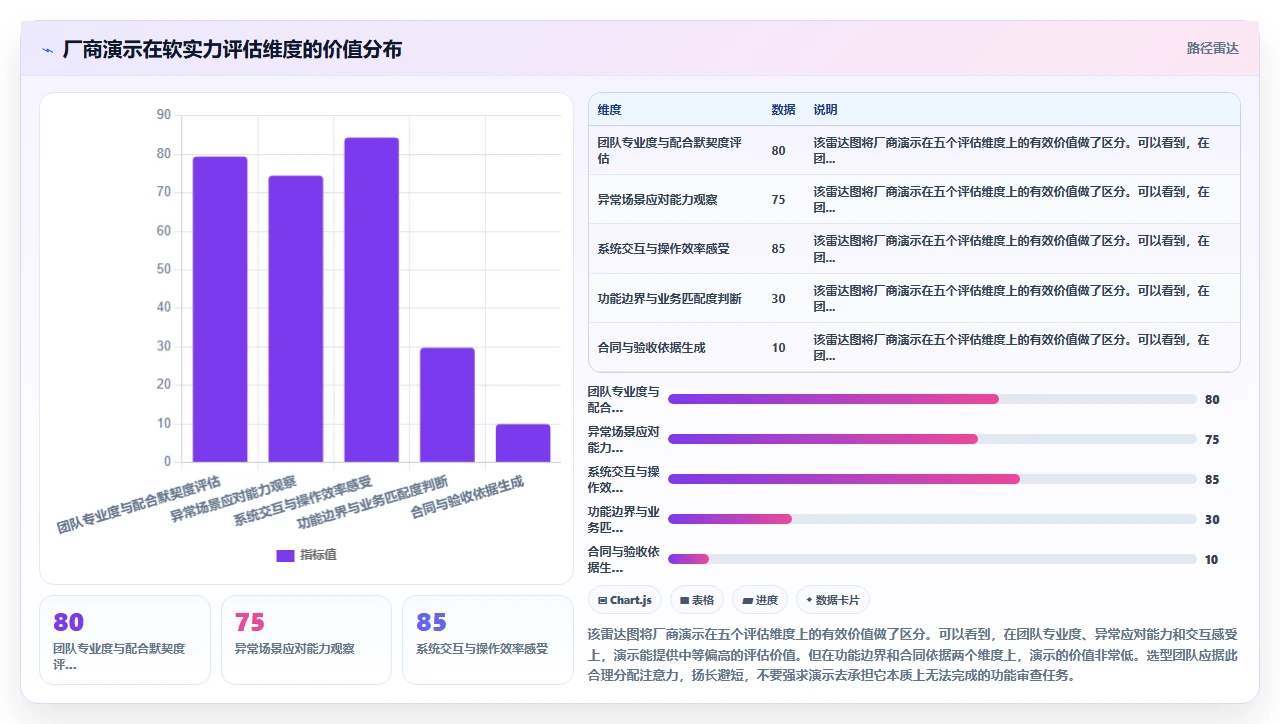Click the lightning icon beside the title

48,50
